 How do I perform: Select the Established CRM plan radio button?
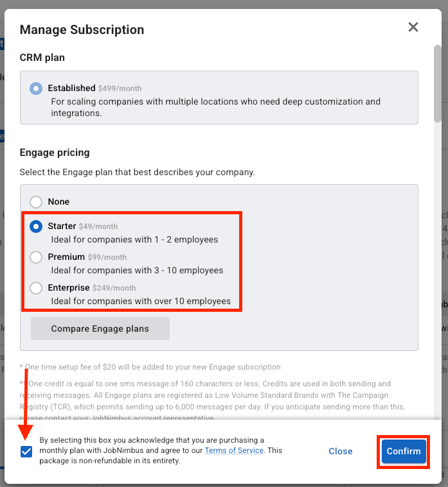36,88
